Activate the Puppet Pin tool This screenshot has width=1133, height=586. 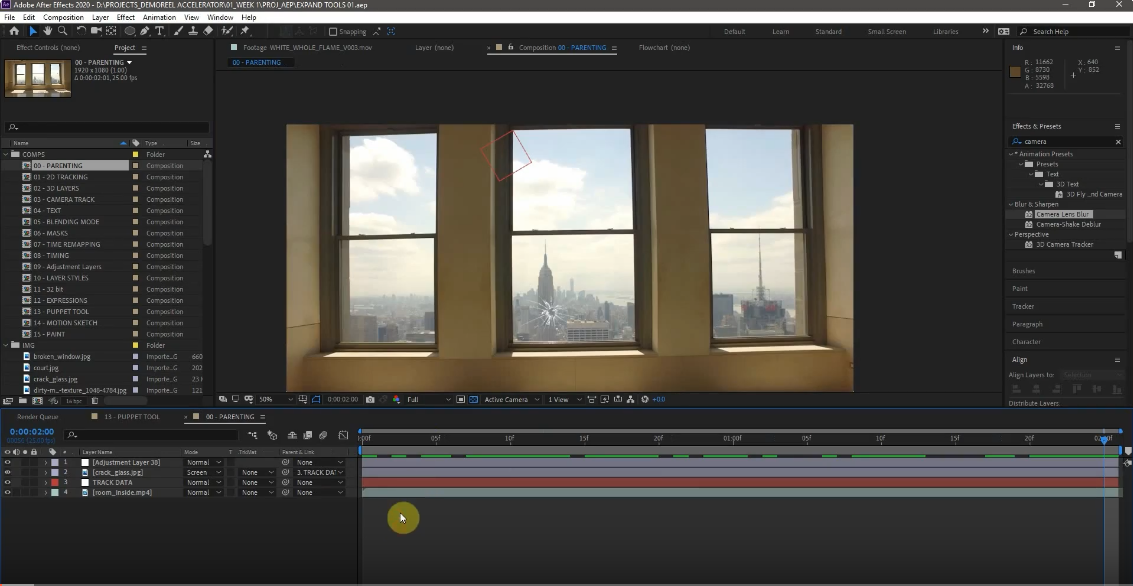245,31
